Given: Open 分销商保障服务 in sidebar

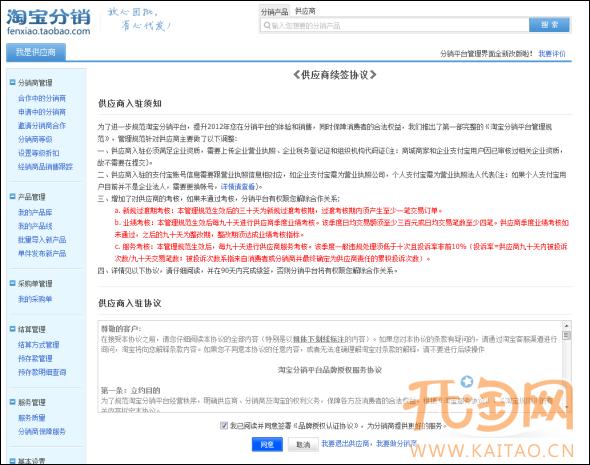Looking at the screenshot, I should pyautogui.click(x=42, y=432).
